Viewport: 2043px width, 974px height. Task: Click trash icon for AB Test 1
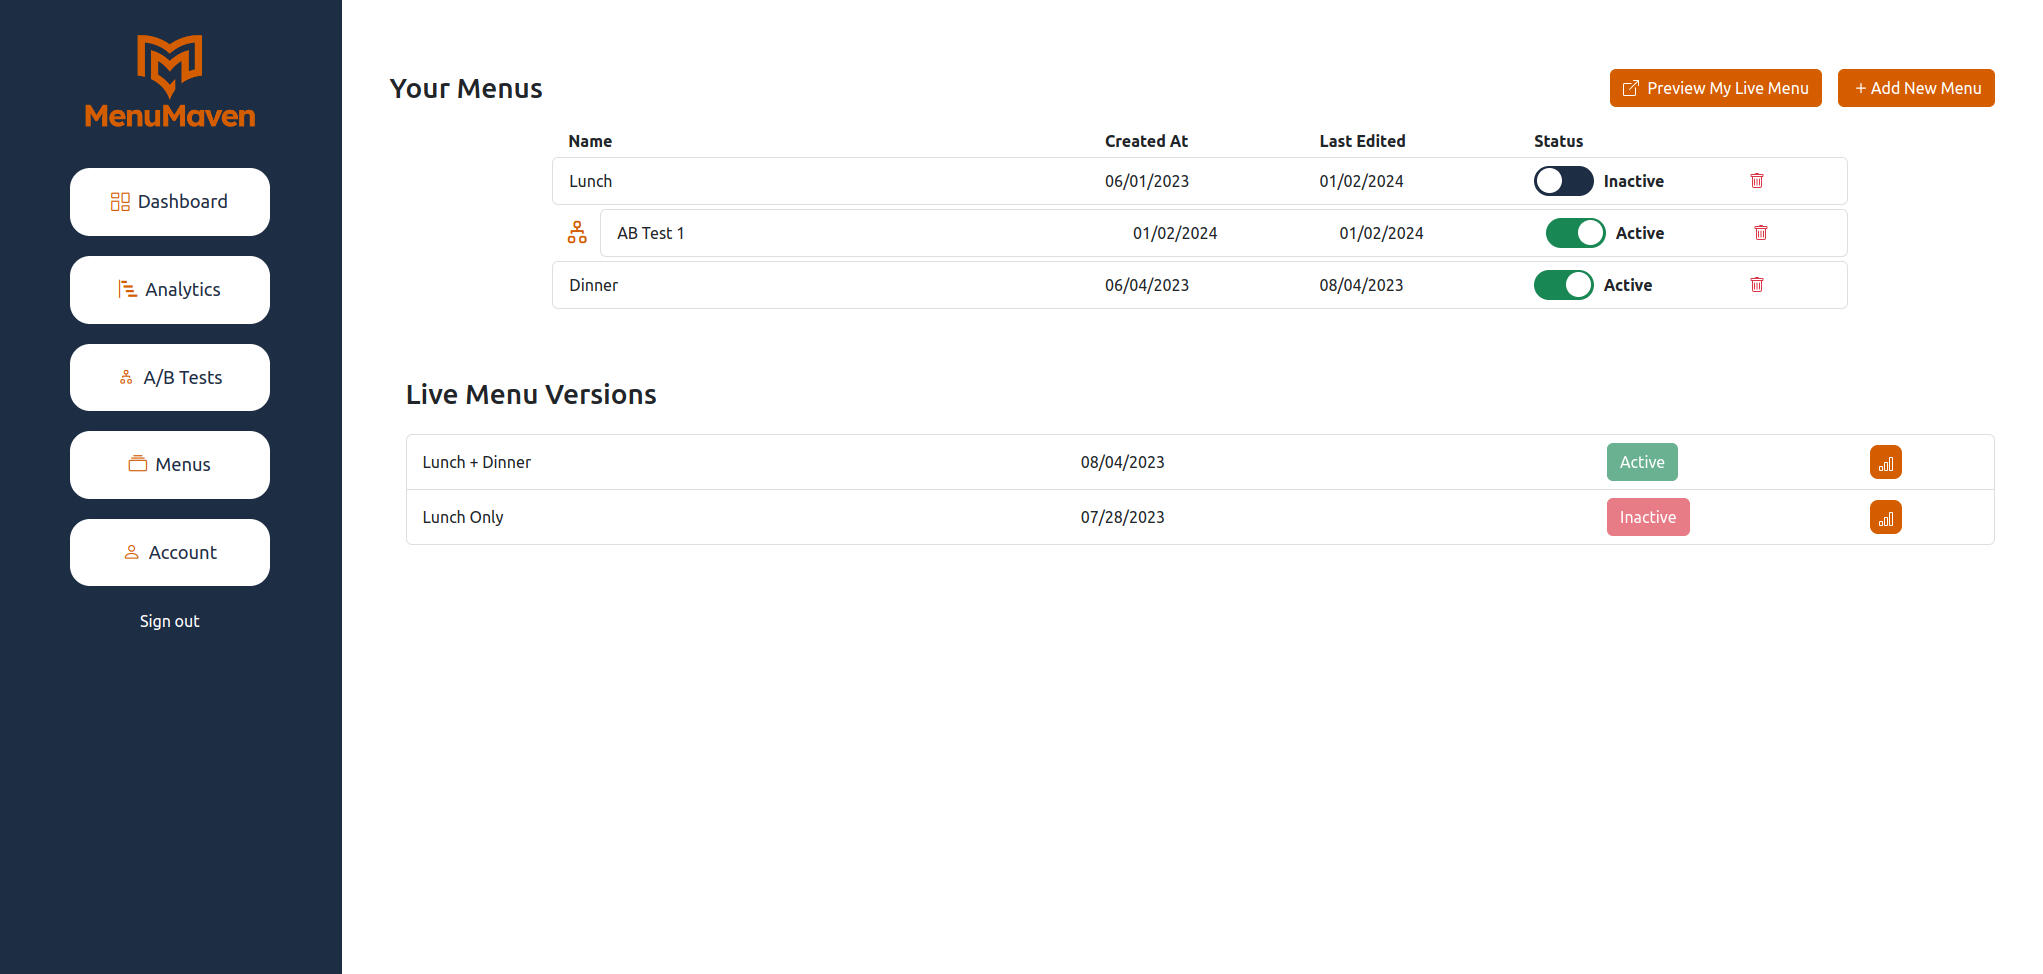pos(1760,233)
